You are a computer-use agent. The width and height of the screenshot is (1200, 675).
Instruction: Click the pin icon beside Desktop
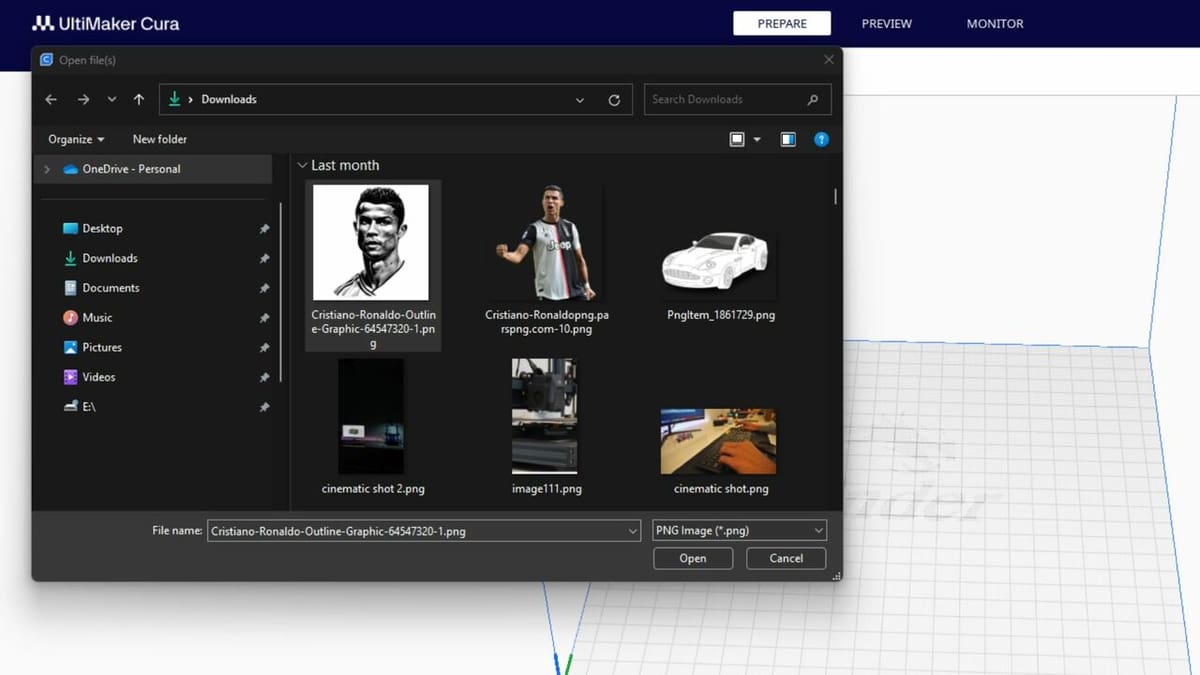click(264, 229)
